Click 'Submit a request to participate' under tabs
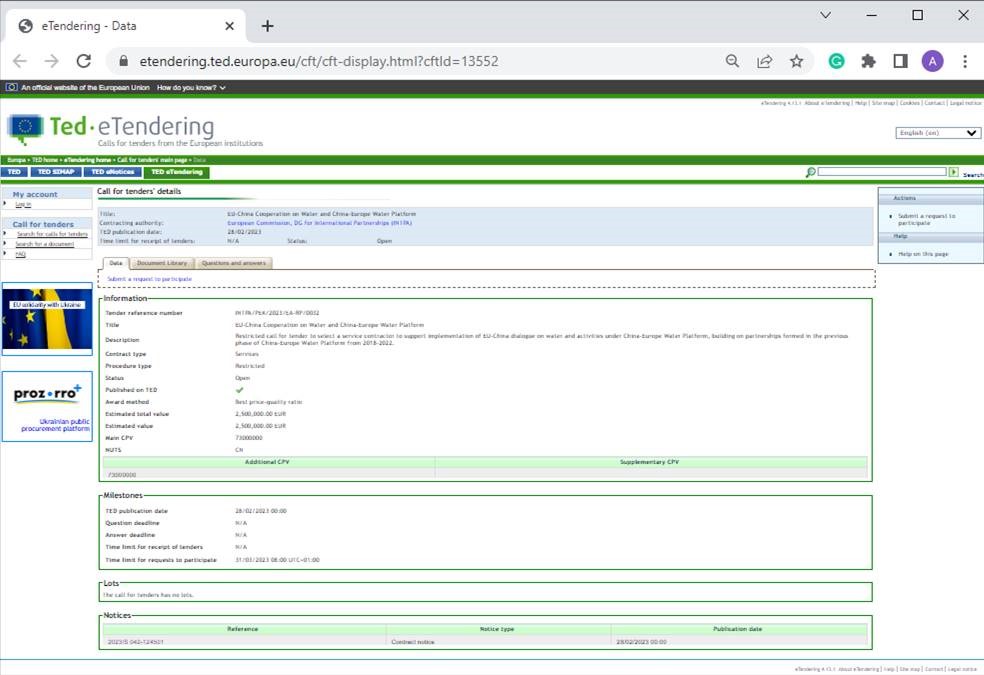The height and width of the screenshot is (675, 984). tap(149, 279)
